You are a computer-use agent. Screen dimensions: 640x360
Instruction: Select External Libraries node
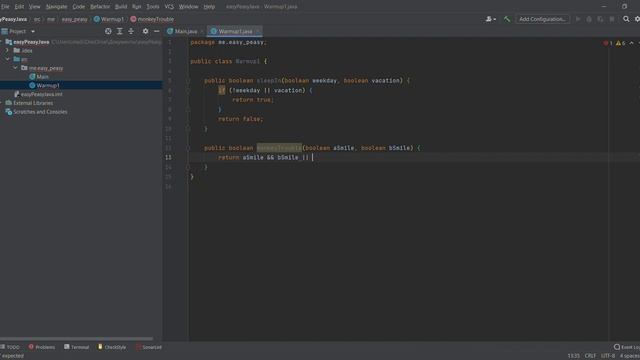tap(33, 103)
